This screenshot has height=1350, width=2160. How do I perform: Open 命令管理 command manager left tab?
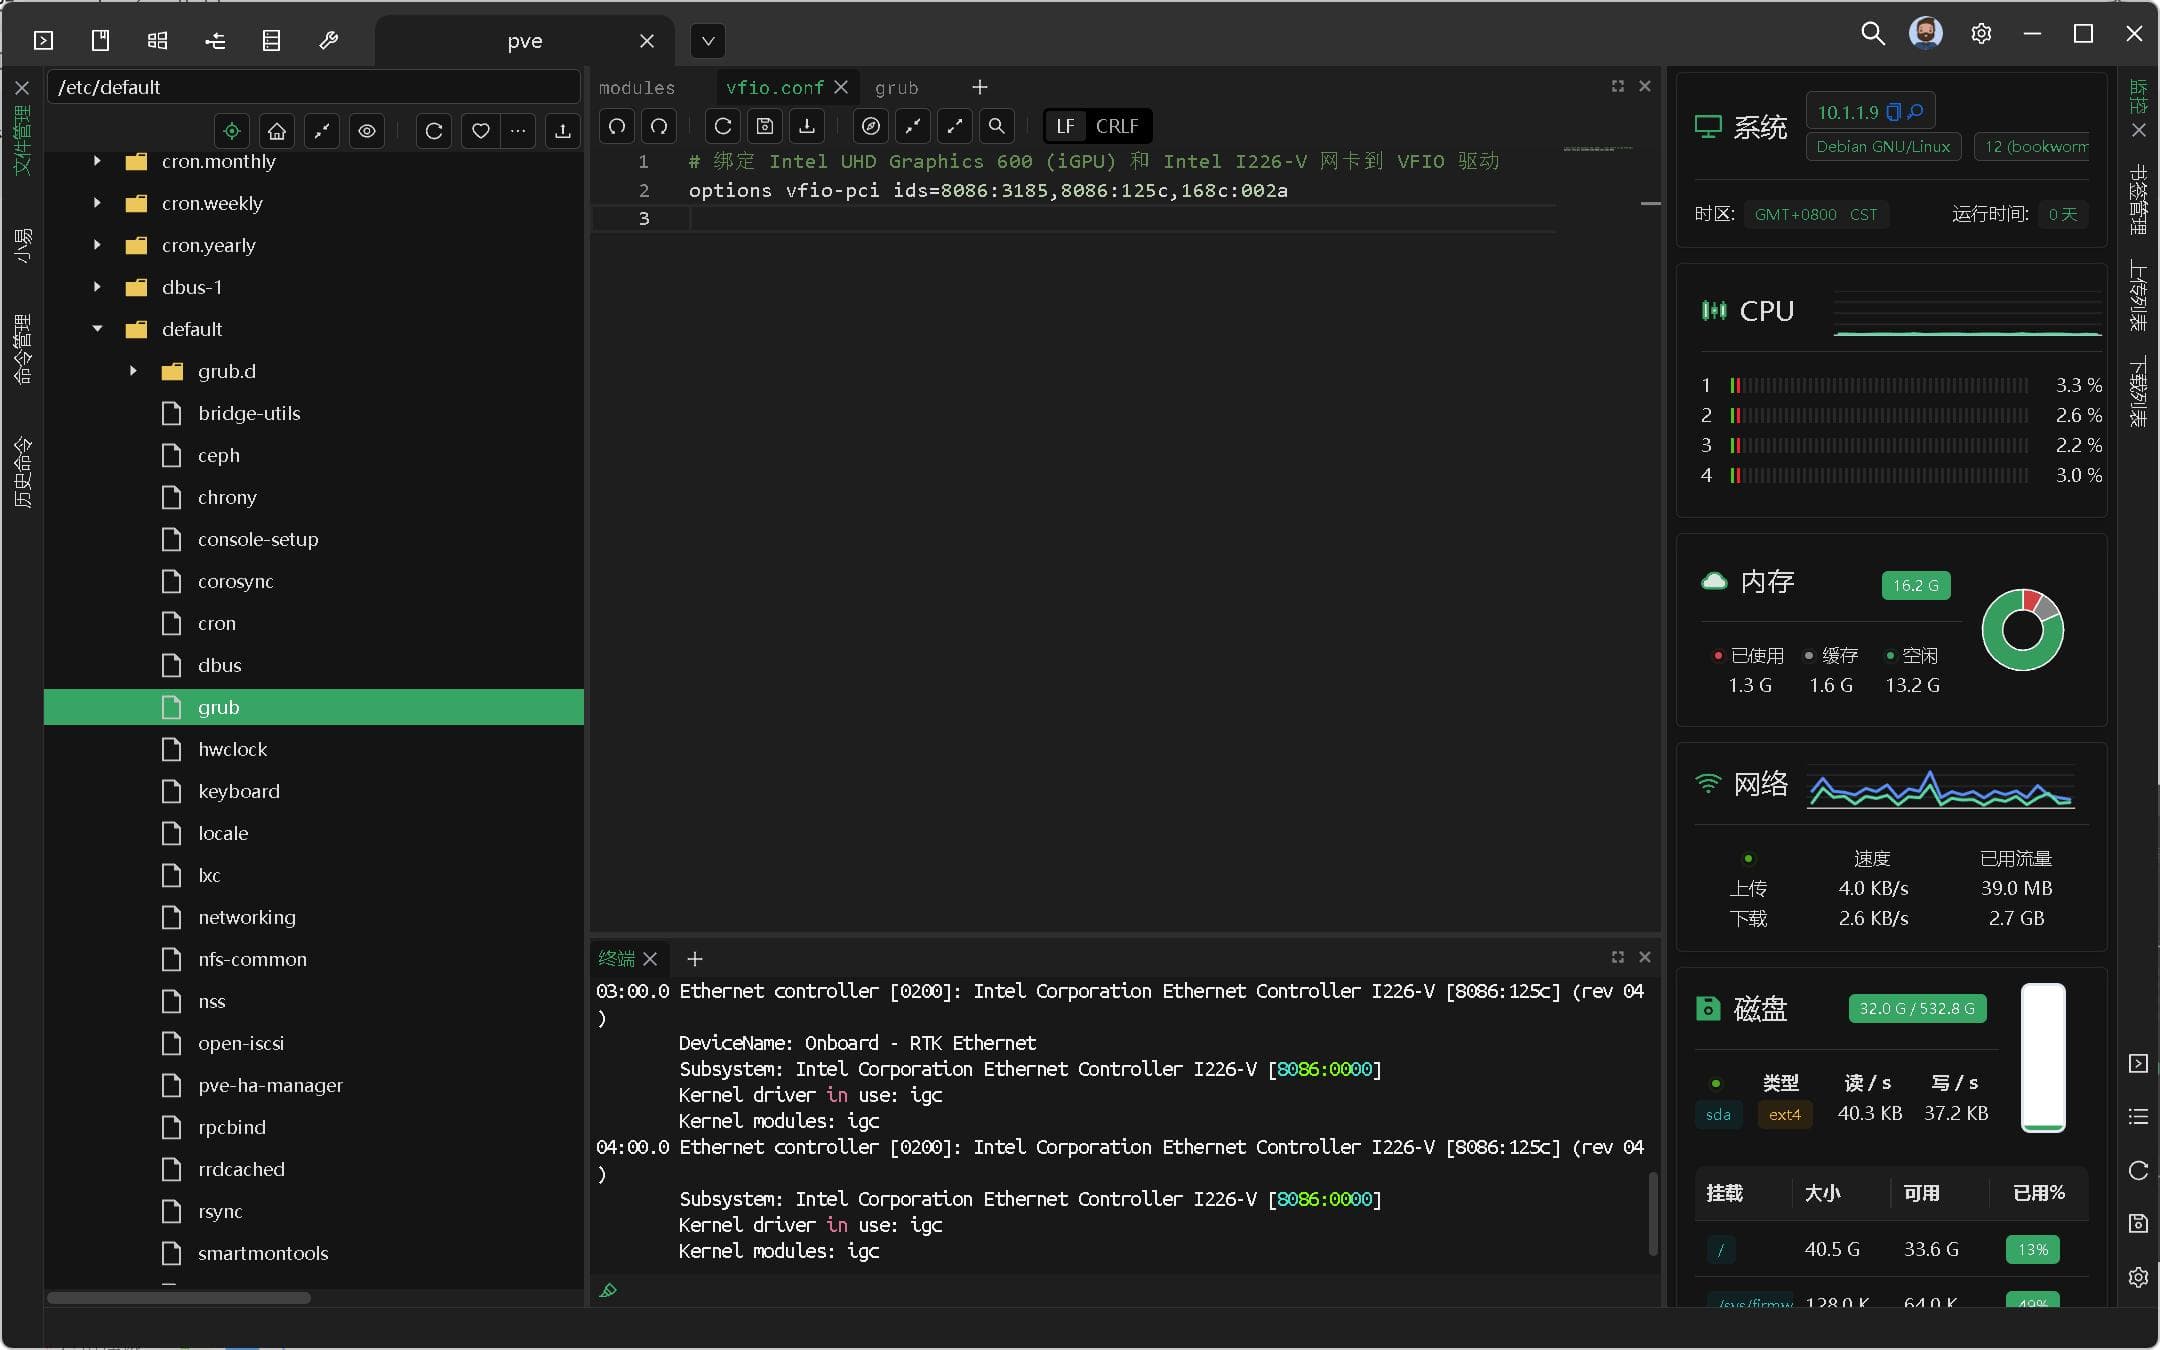[22, 348]
